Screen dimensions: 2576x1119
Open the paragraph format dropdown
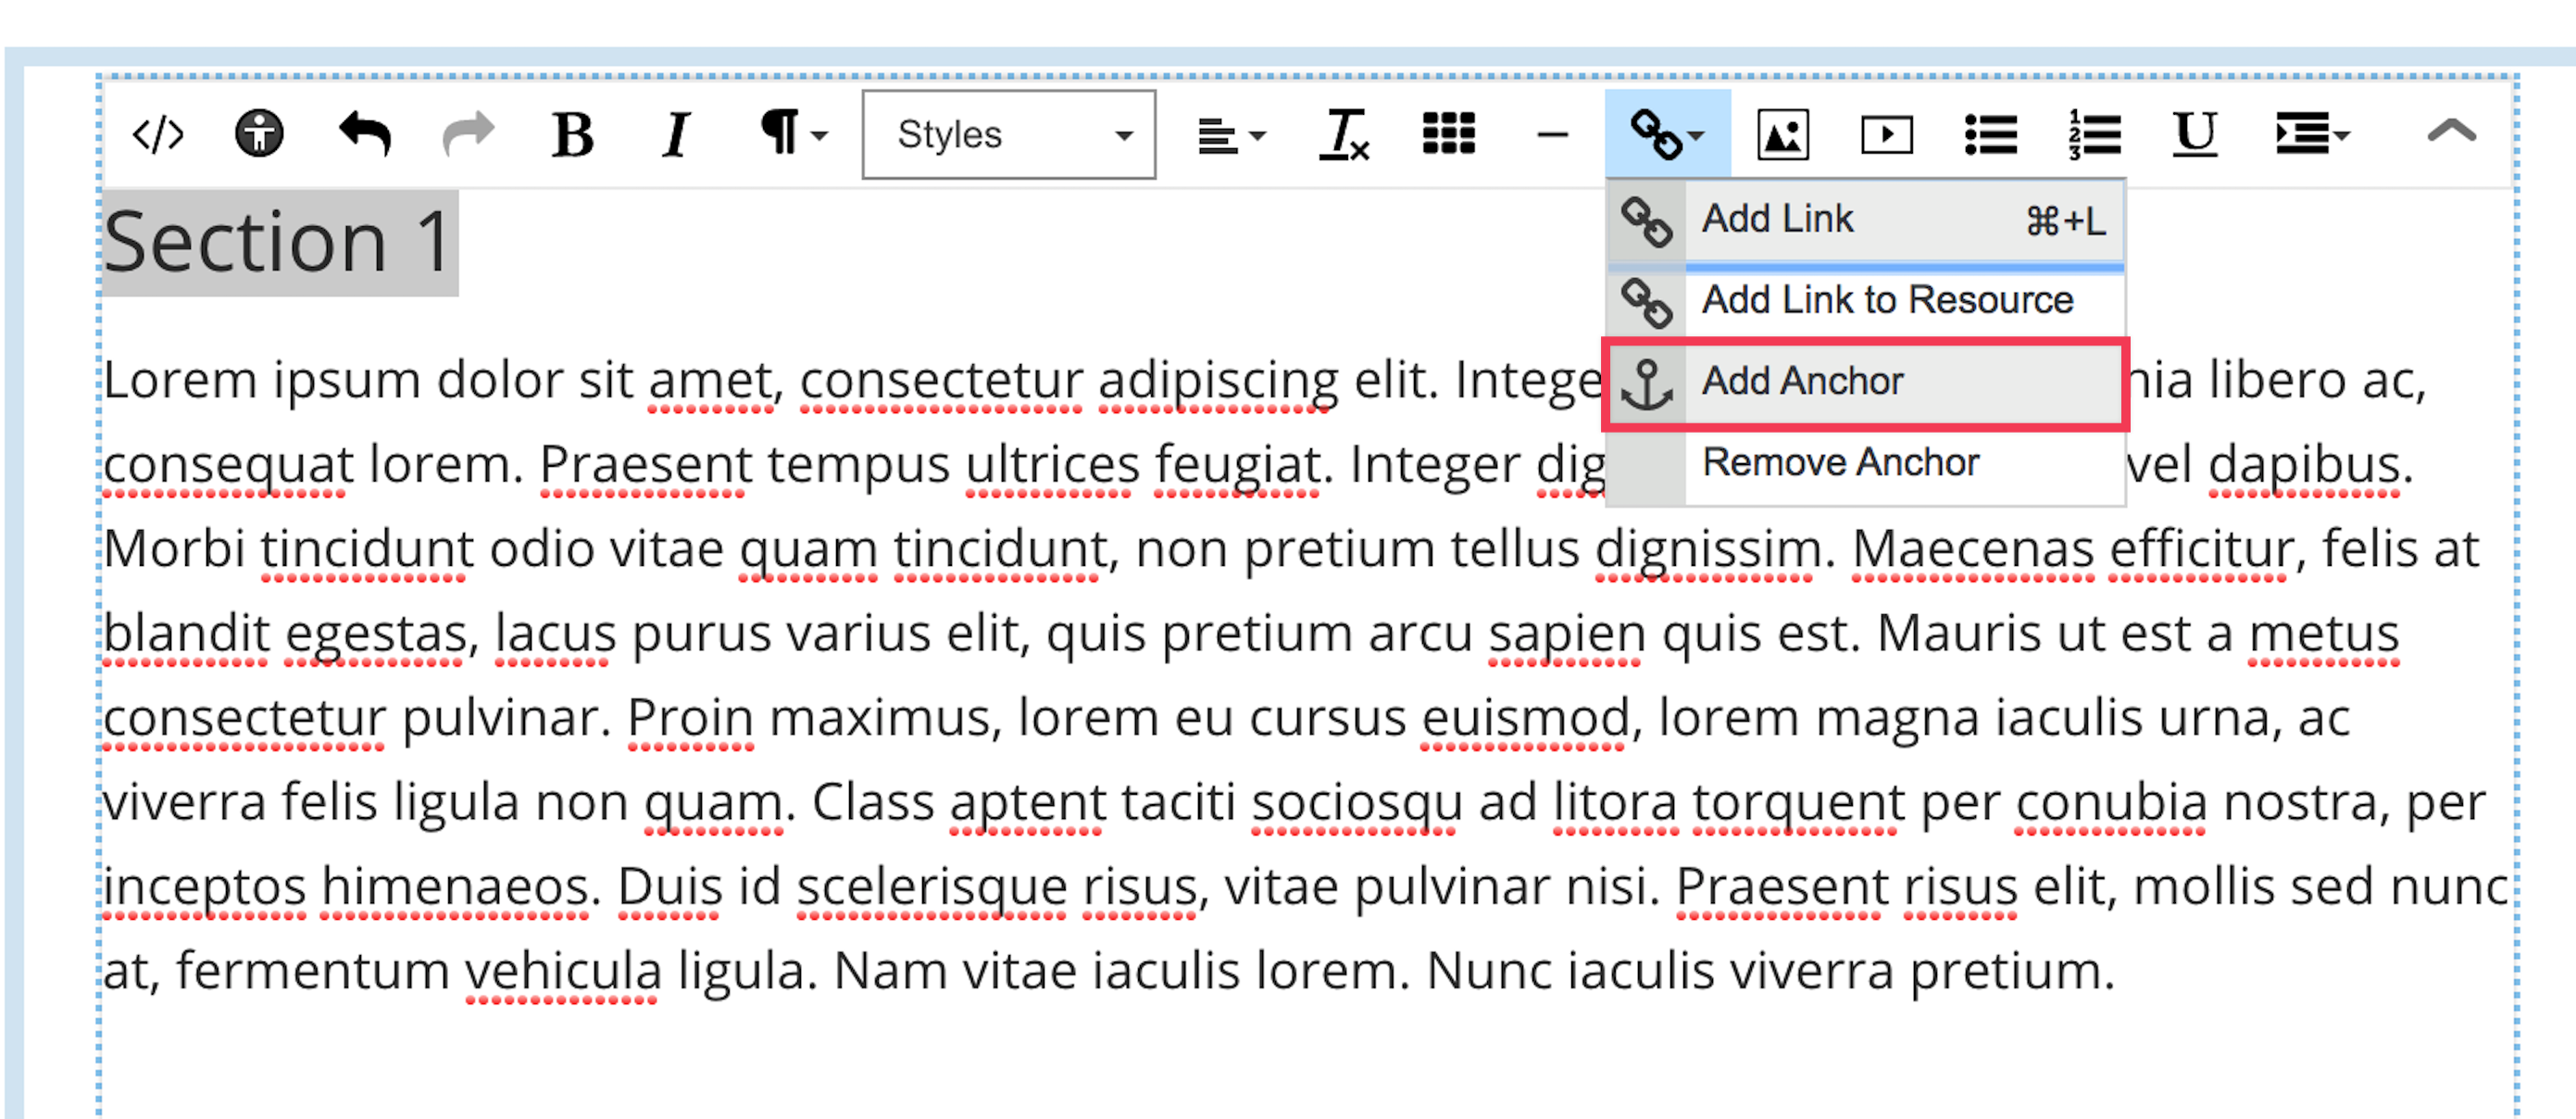point(794,134)
